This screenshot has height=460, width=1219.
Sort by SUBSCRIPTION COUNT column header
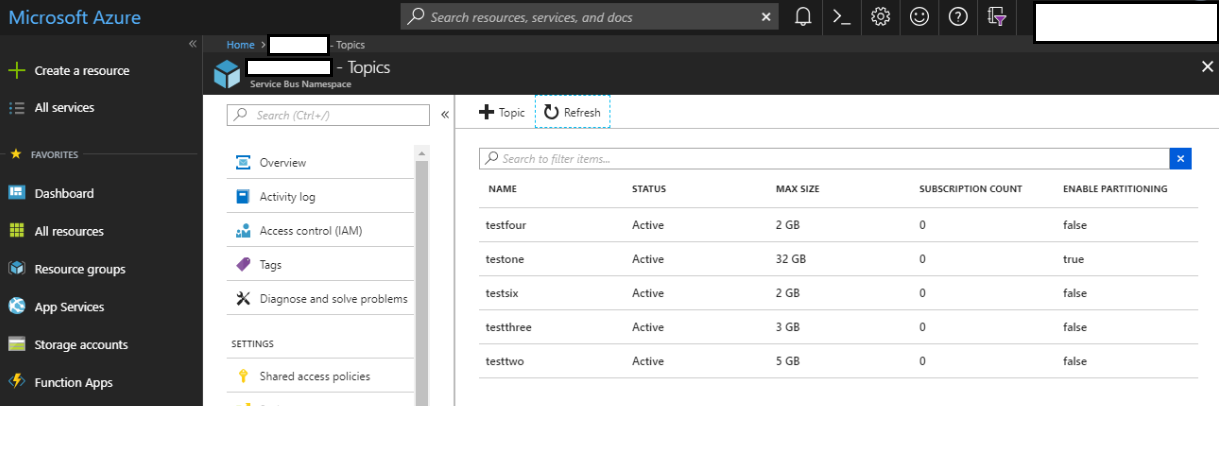970,189
